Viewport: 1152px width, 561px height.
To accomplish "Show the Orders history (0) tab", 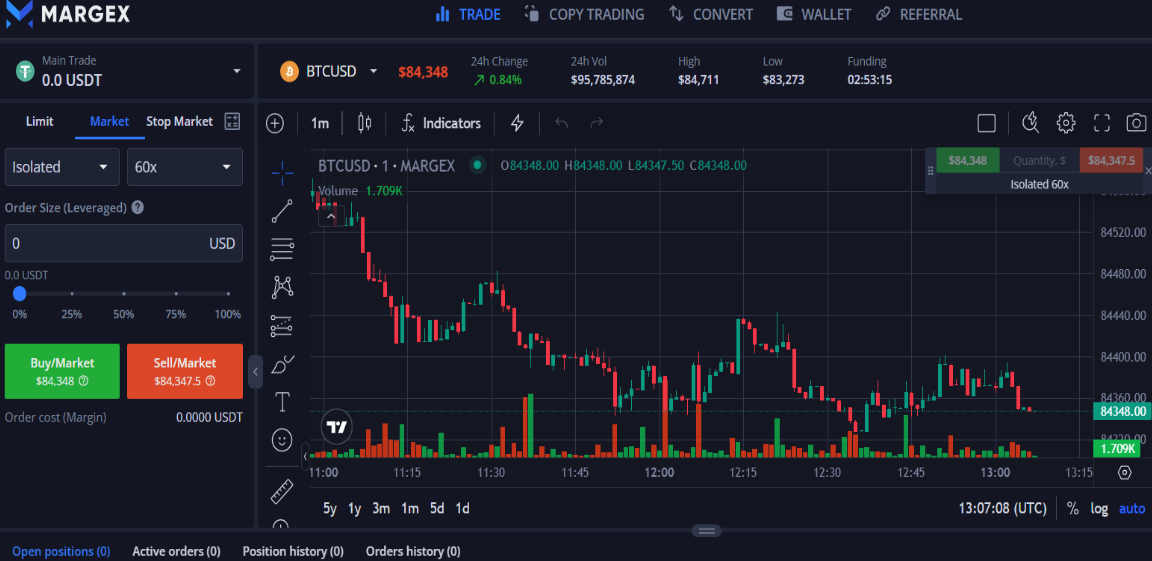I will (x=413, y=551).
